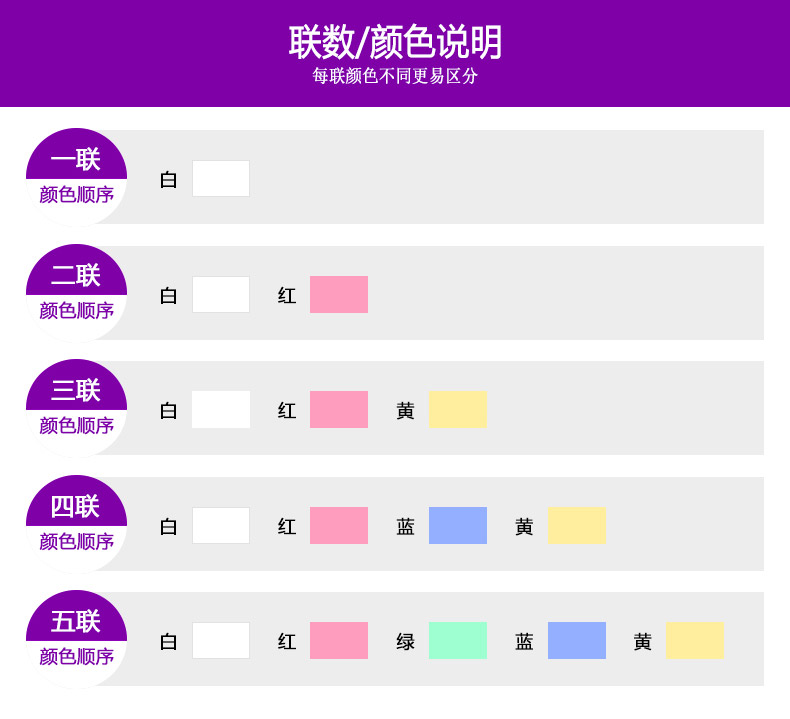Choose the yellow swatch in the 五联 row
Viewport: 790px width, 719px height.
coord(694,641)
